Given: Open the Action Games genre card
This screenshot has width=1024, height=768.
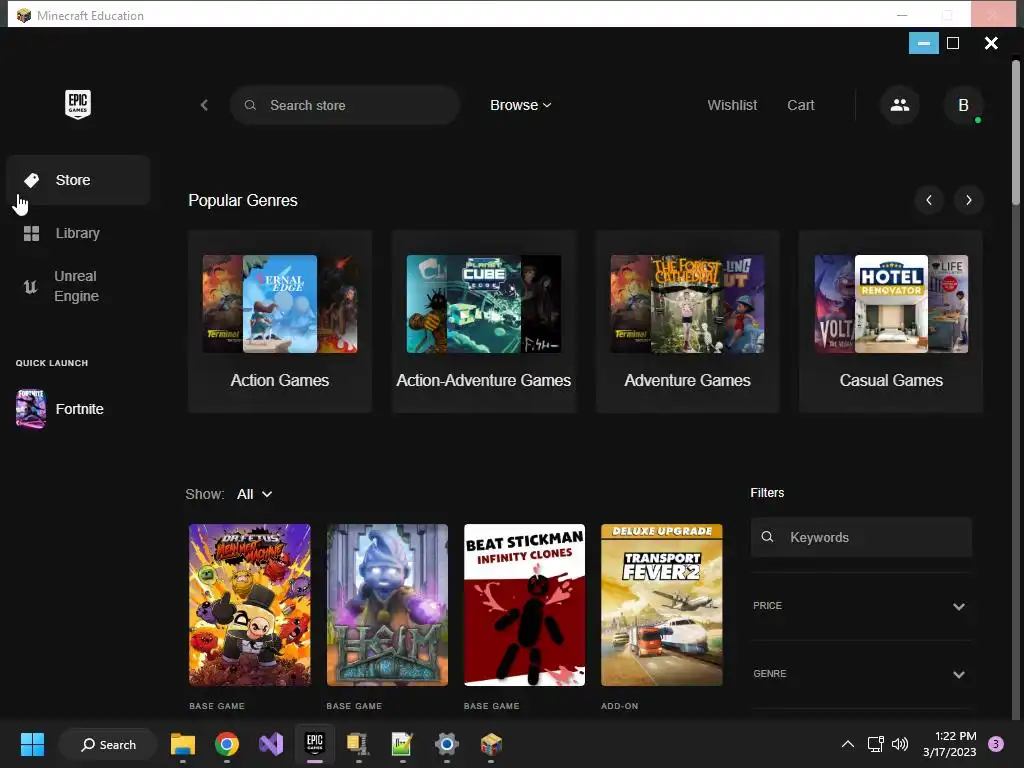Looking at the screenshot, I should click(280, 321).
